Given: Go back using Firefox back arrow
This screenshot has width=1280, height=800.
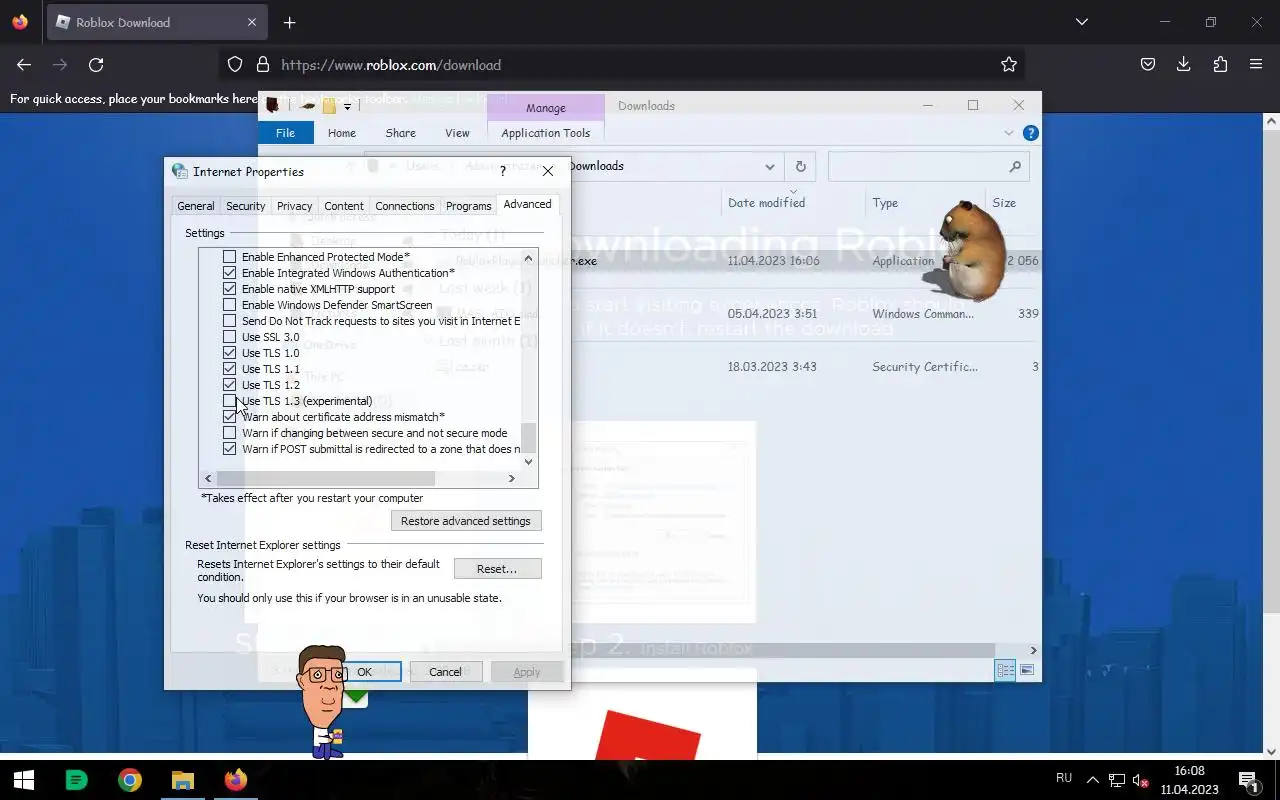Looking at the screenshot, I should 24,64.
